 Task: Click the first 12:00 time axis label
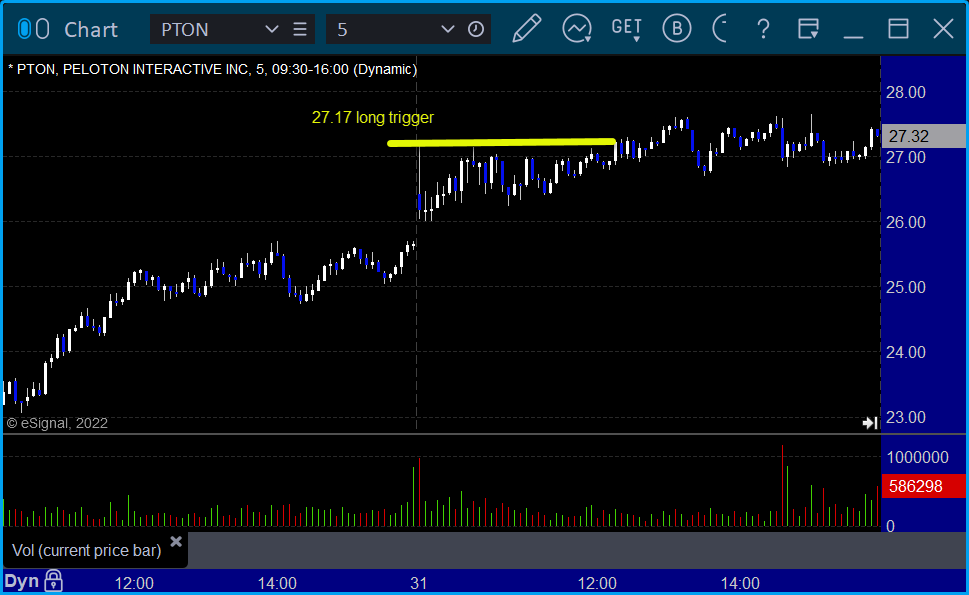(x=134, y=583)
